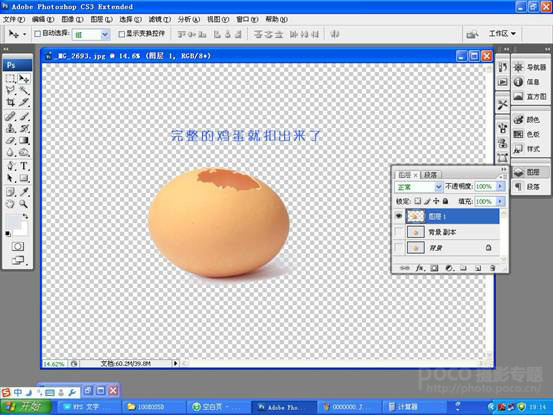The image size is (553, 415).
Task: Open the 信息 panel
Action: [x=527, y=82]
